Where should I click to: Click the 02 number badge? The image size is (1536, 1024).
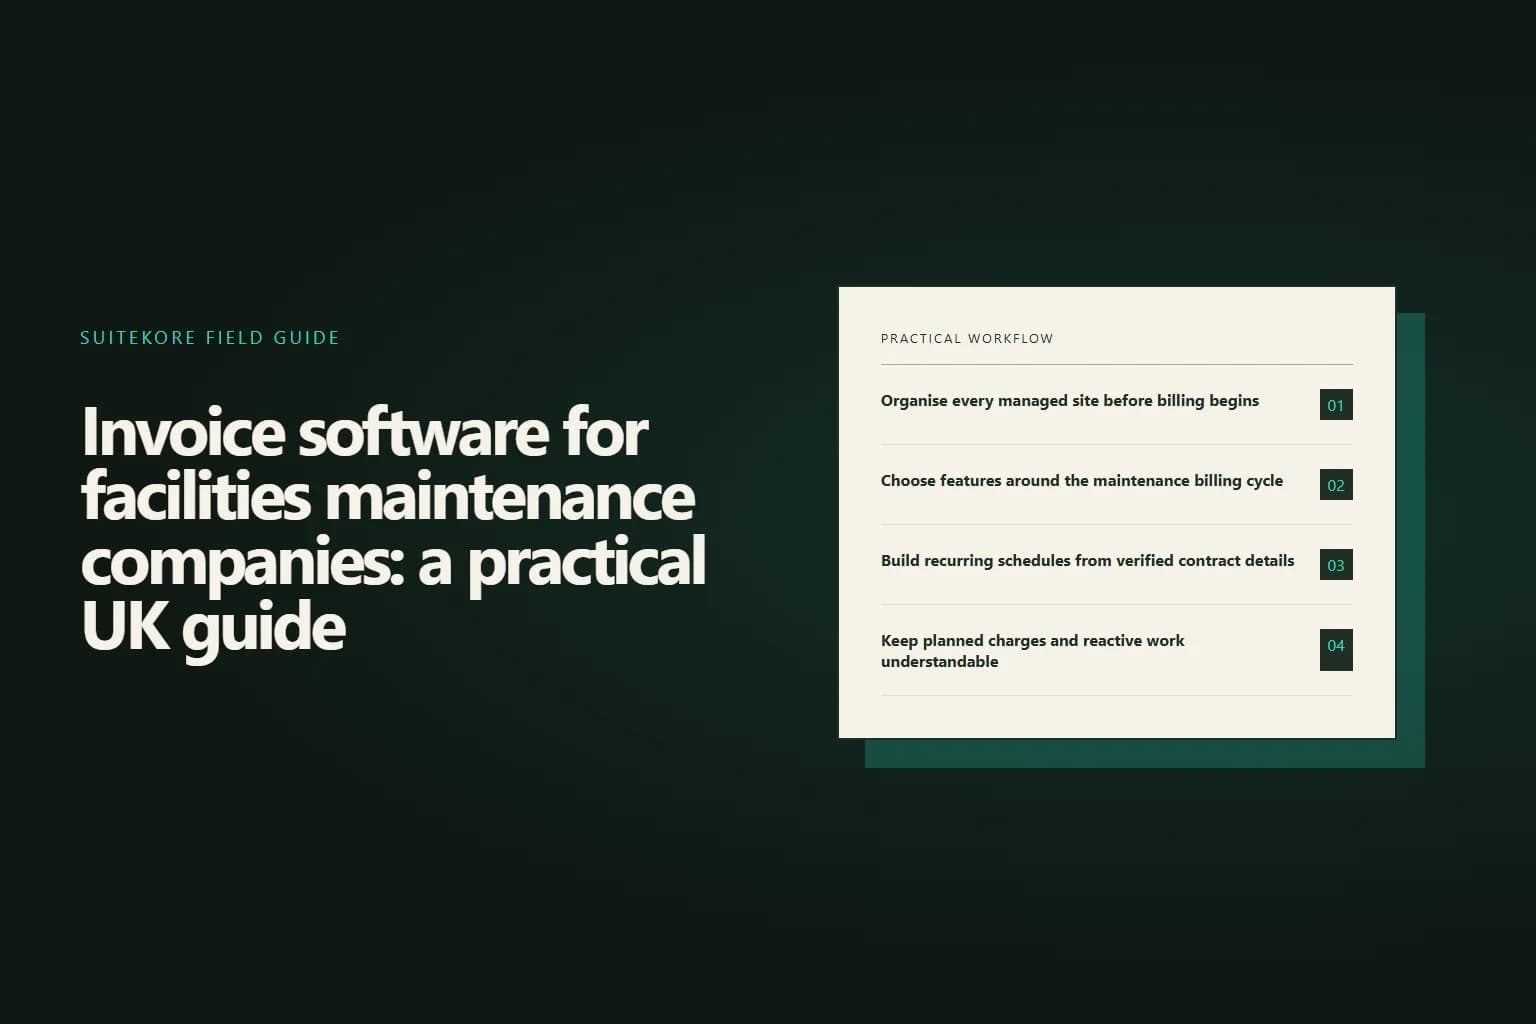(x=1336, y=485)
